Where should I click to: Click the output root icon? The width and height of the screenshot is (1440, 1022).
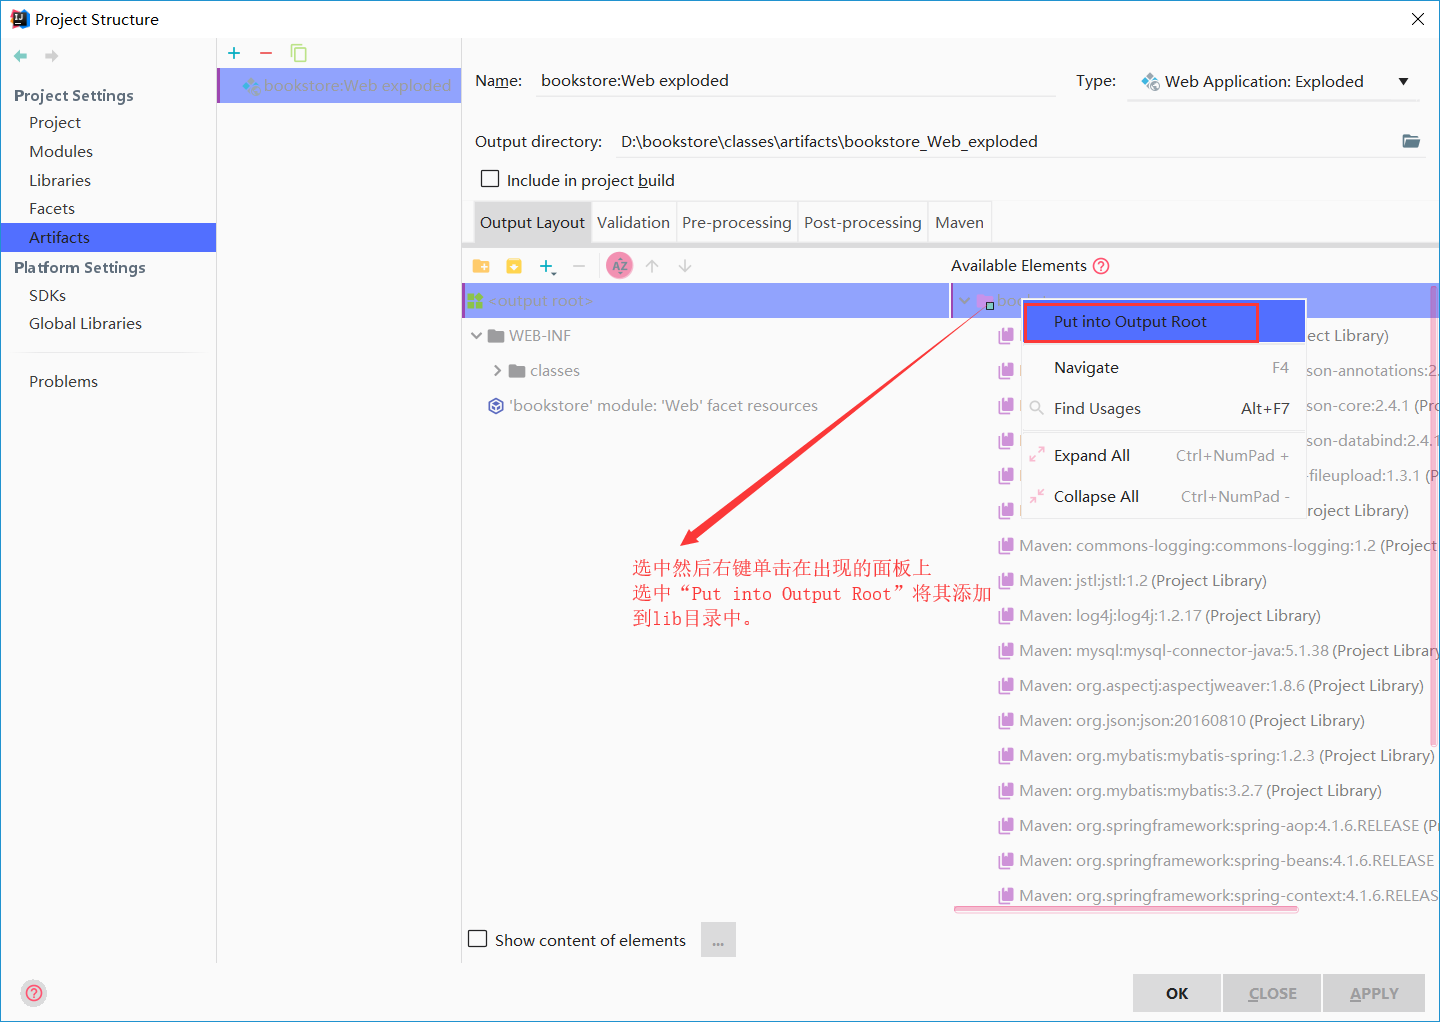click(476, 300)
